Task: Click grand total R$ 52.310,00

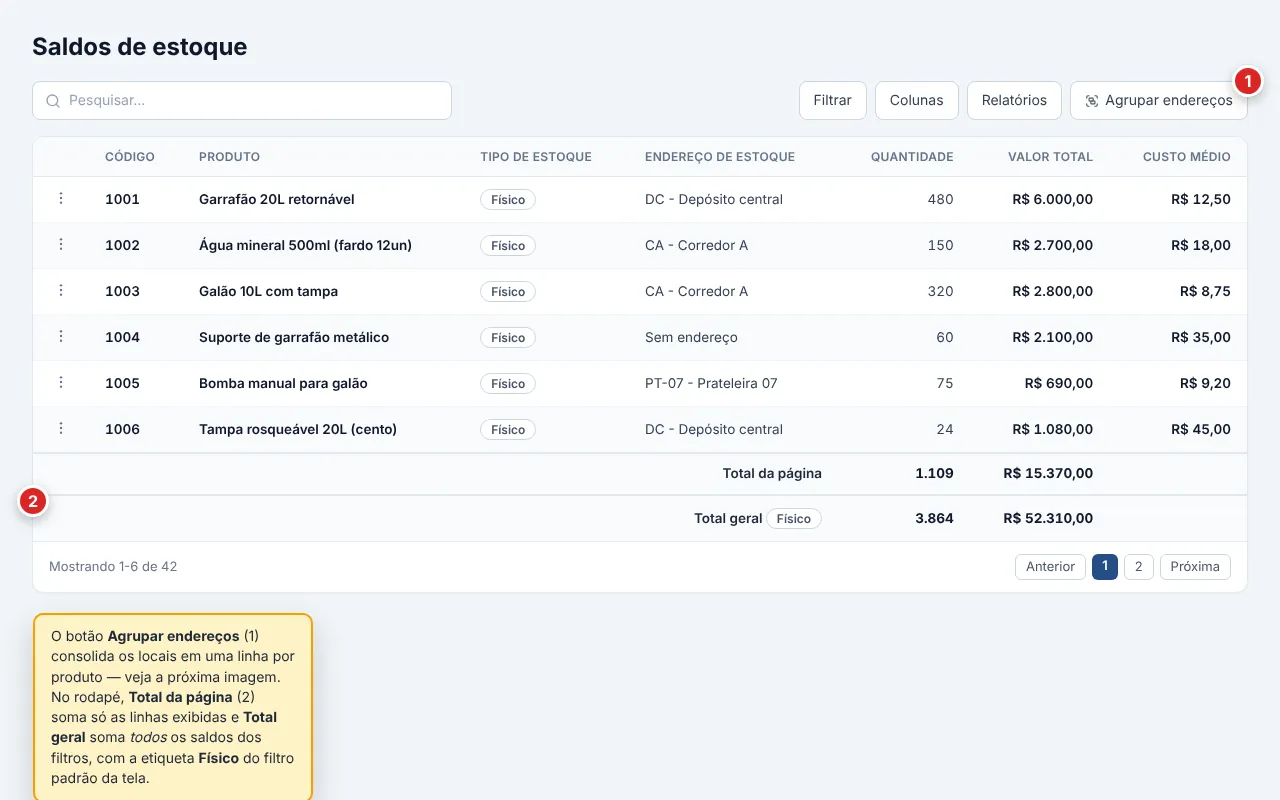Action: (x=1048, y=518)
